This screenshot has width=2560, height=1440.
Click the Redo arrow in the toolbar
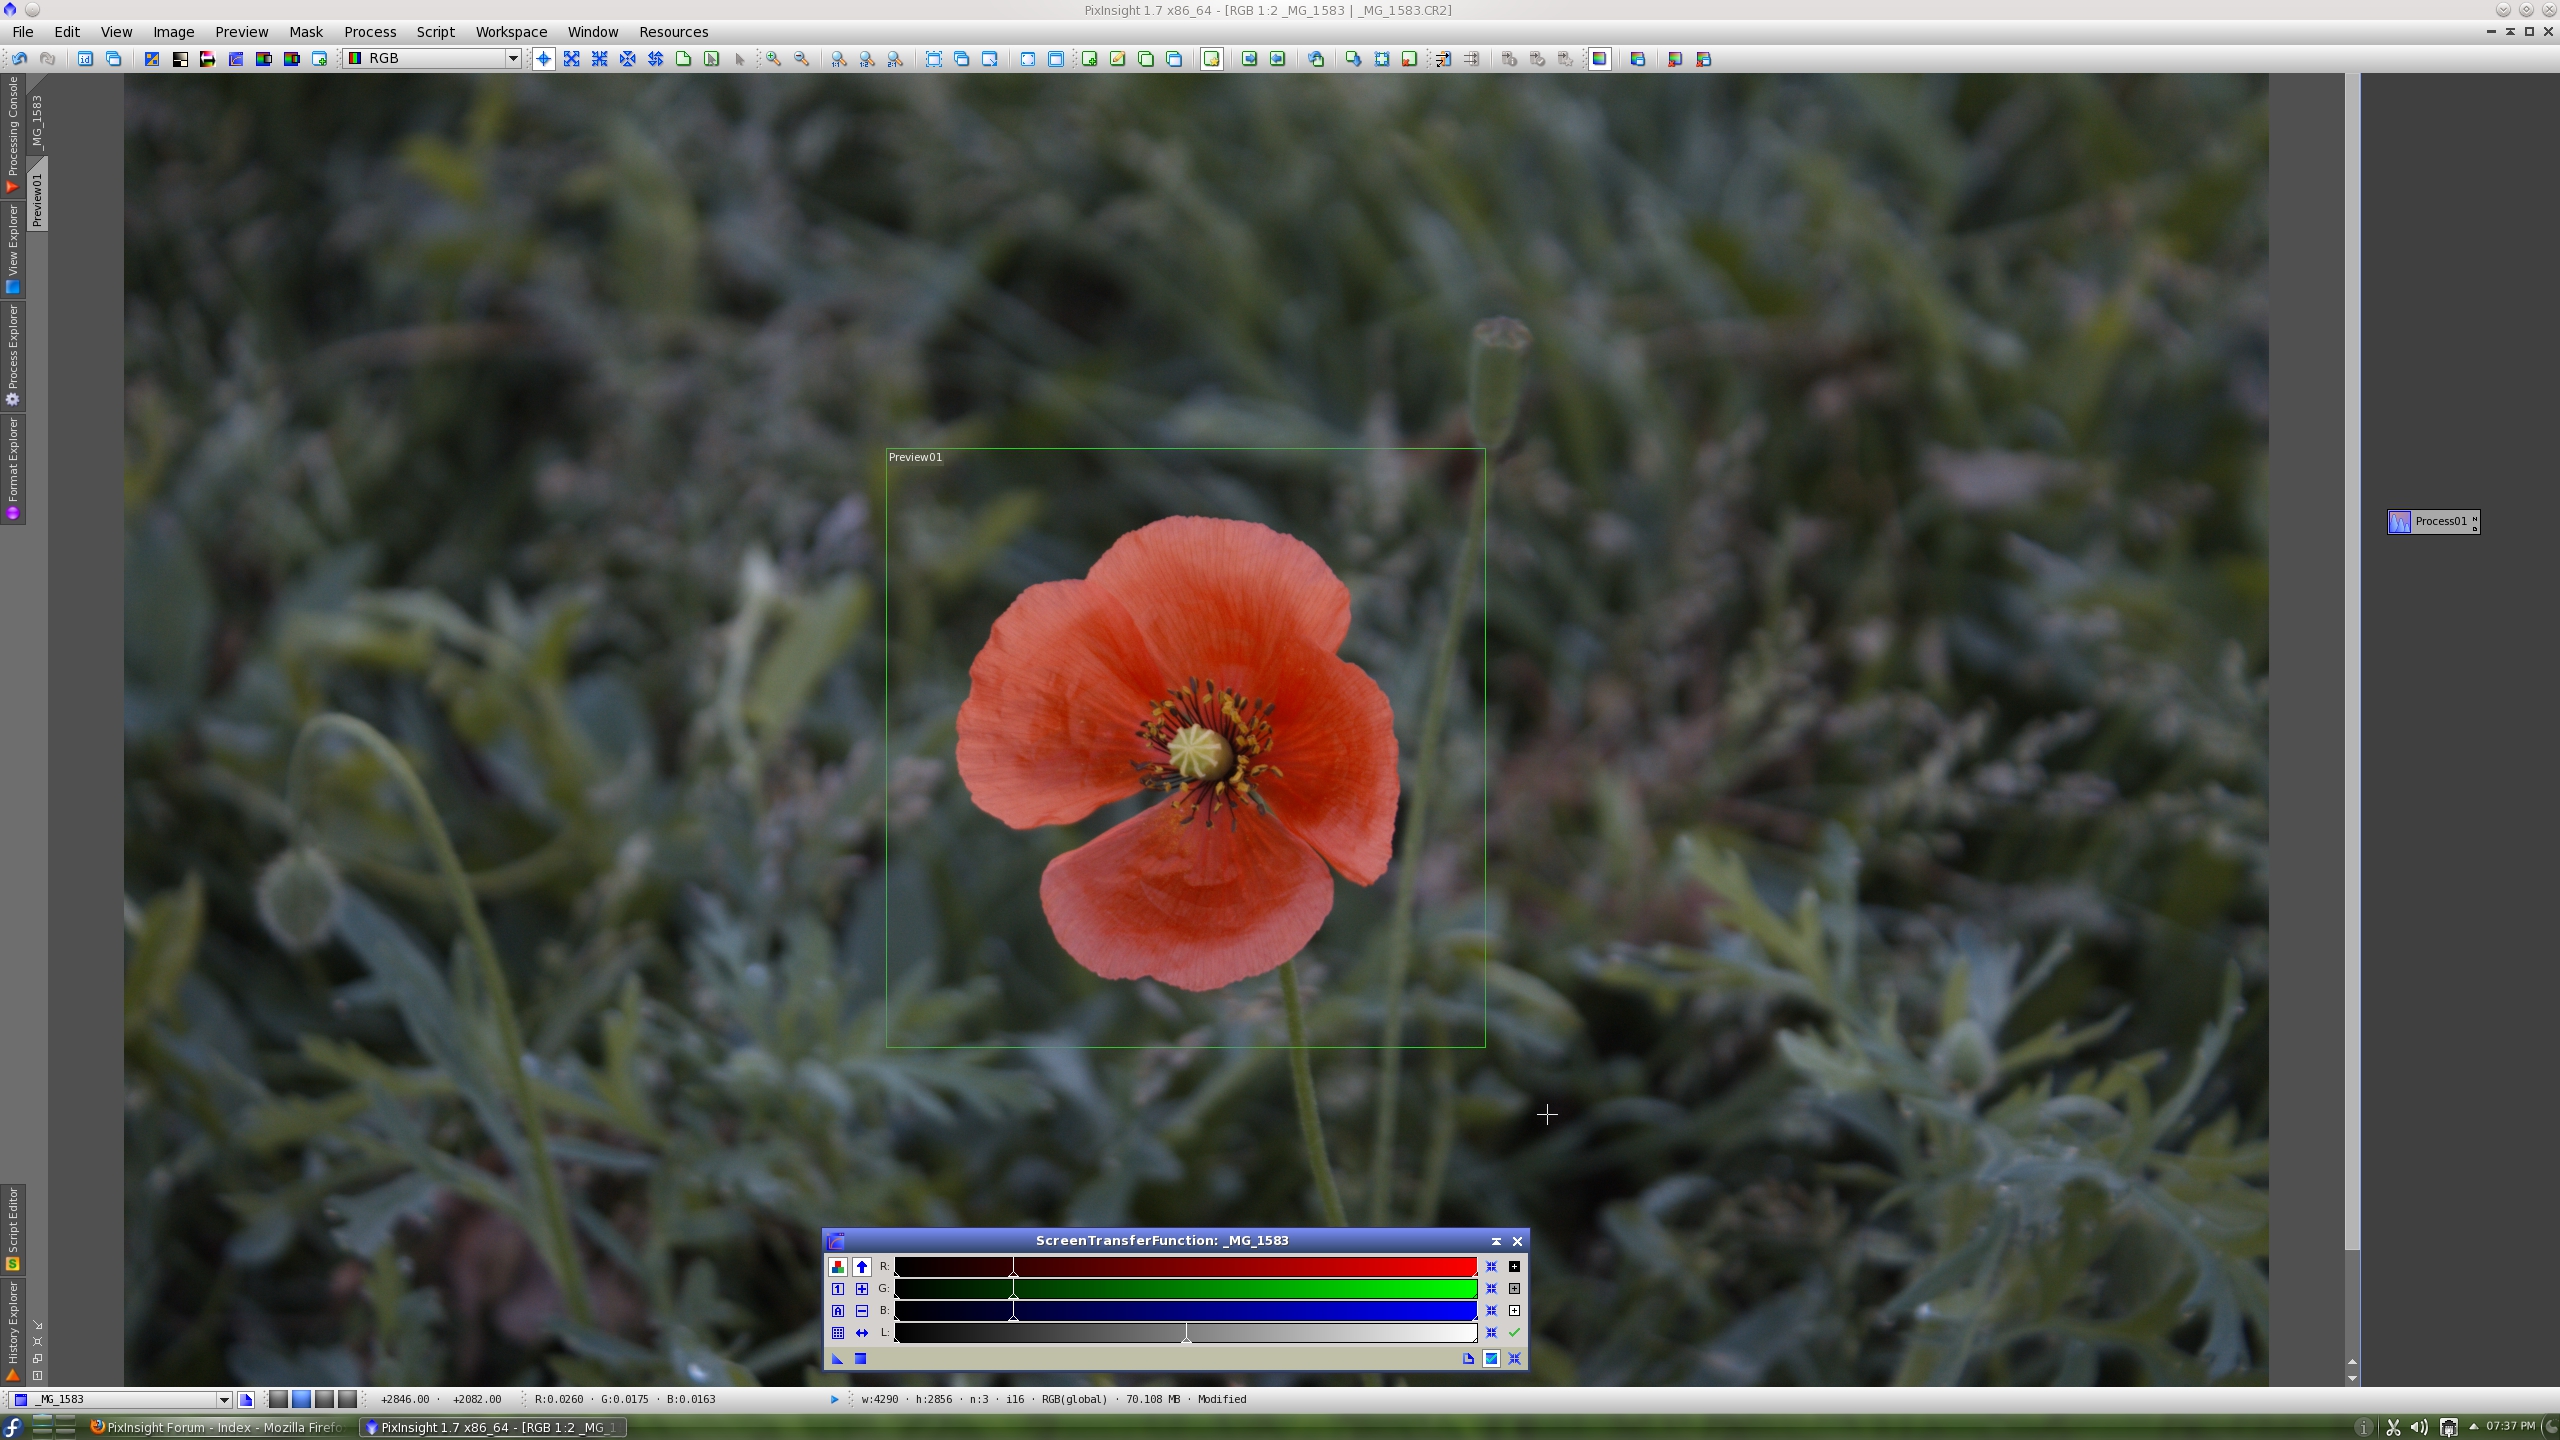point(47,59)
